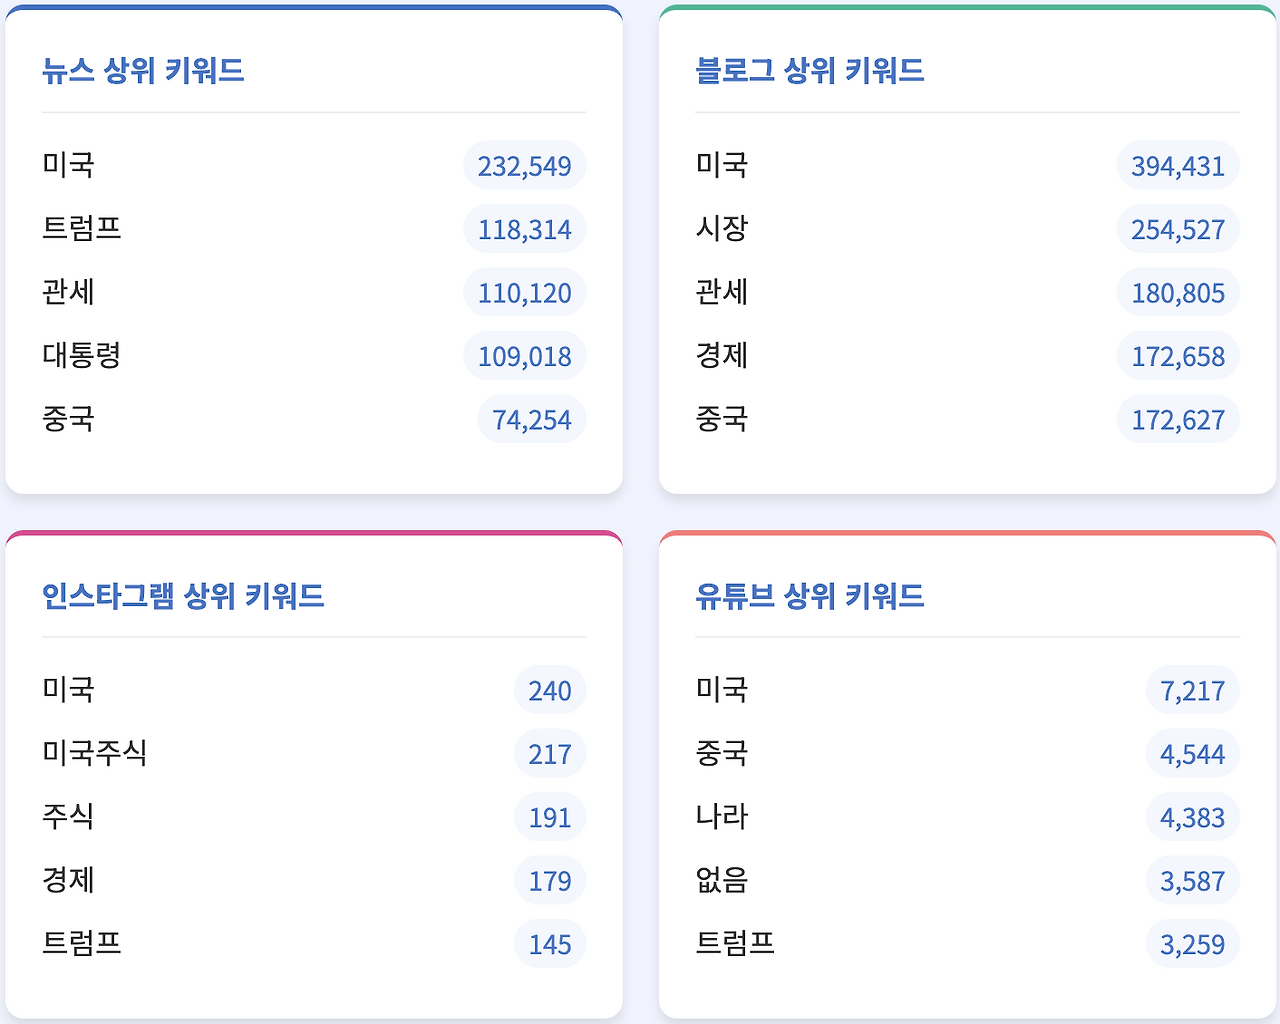Viewport: 1280px width, 1024px height.
Task: Select keyword 주식 in the Instagram card
Action: (x=68, y=816)
